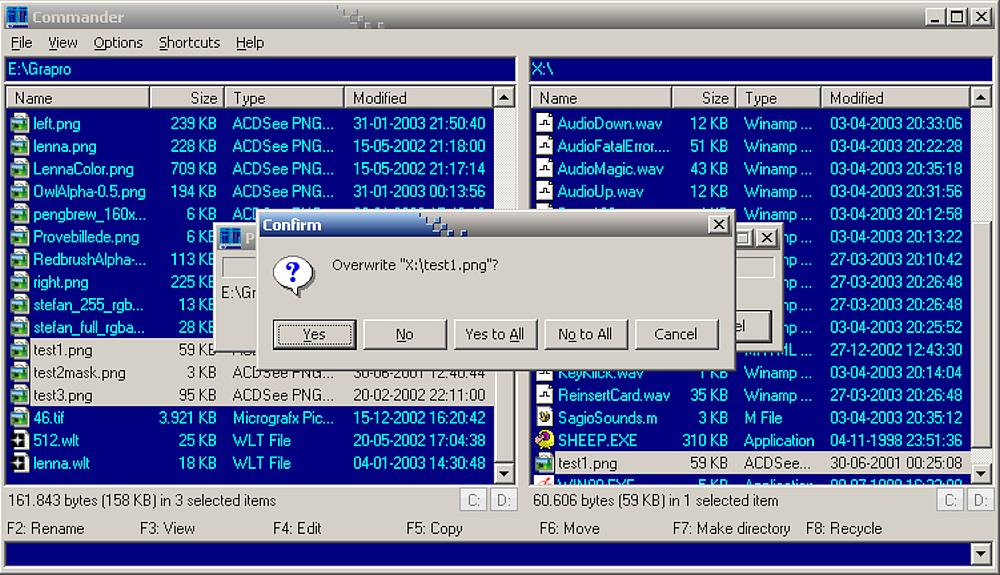Click left panel scrollbar down arrow
This screenshot has height=575, width=1000.
pyautogui.click(x=504, y=473)
